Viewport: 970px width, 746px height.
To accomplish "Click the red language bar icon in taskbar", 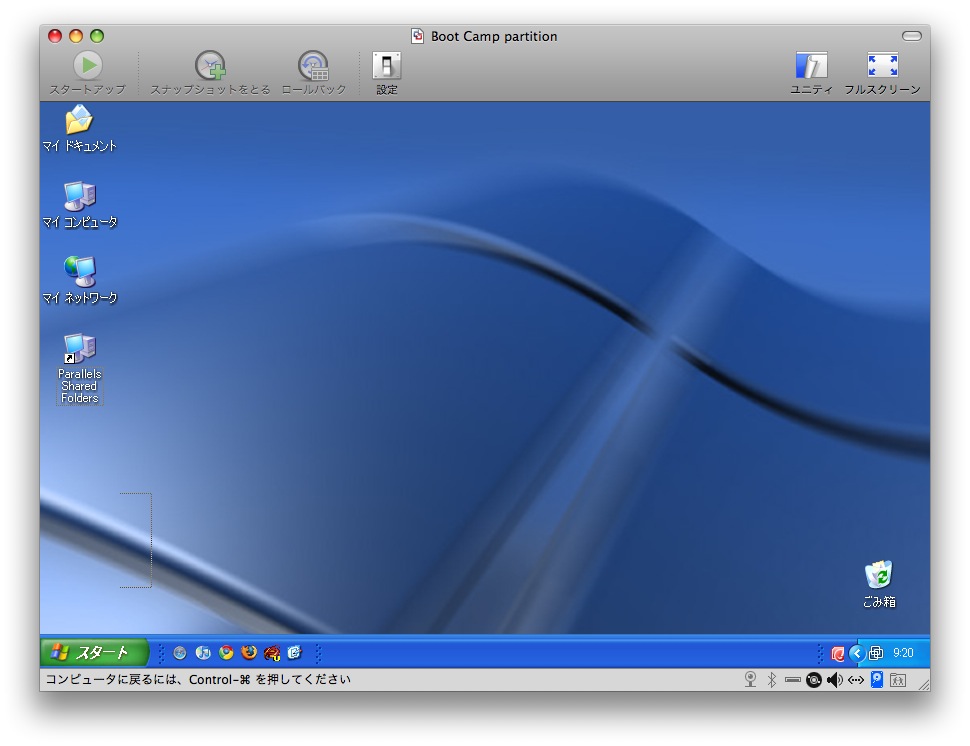I will pyautogui.click(x=838, y=653).
